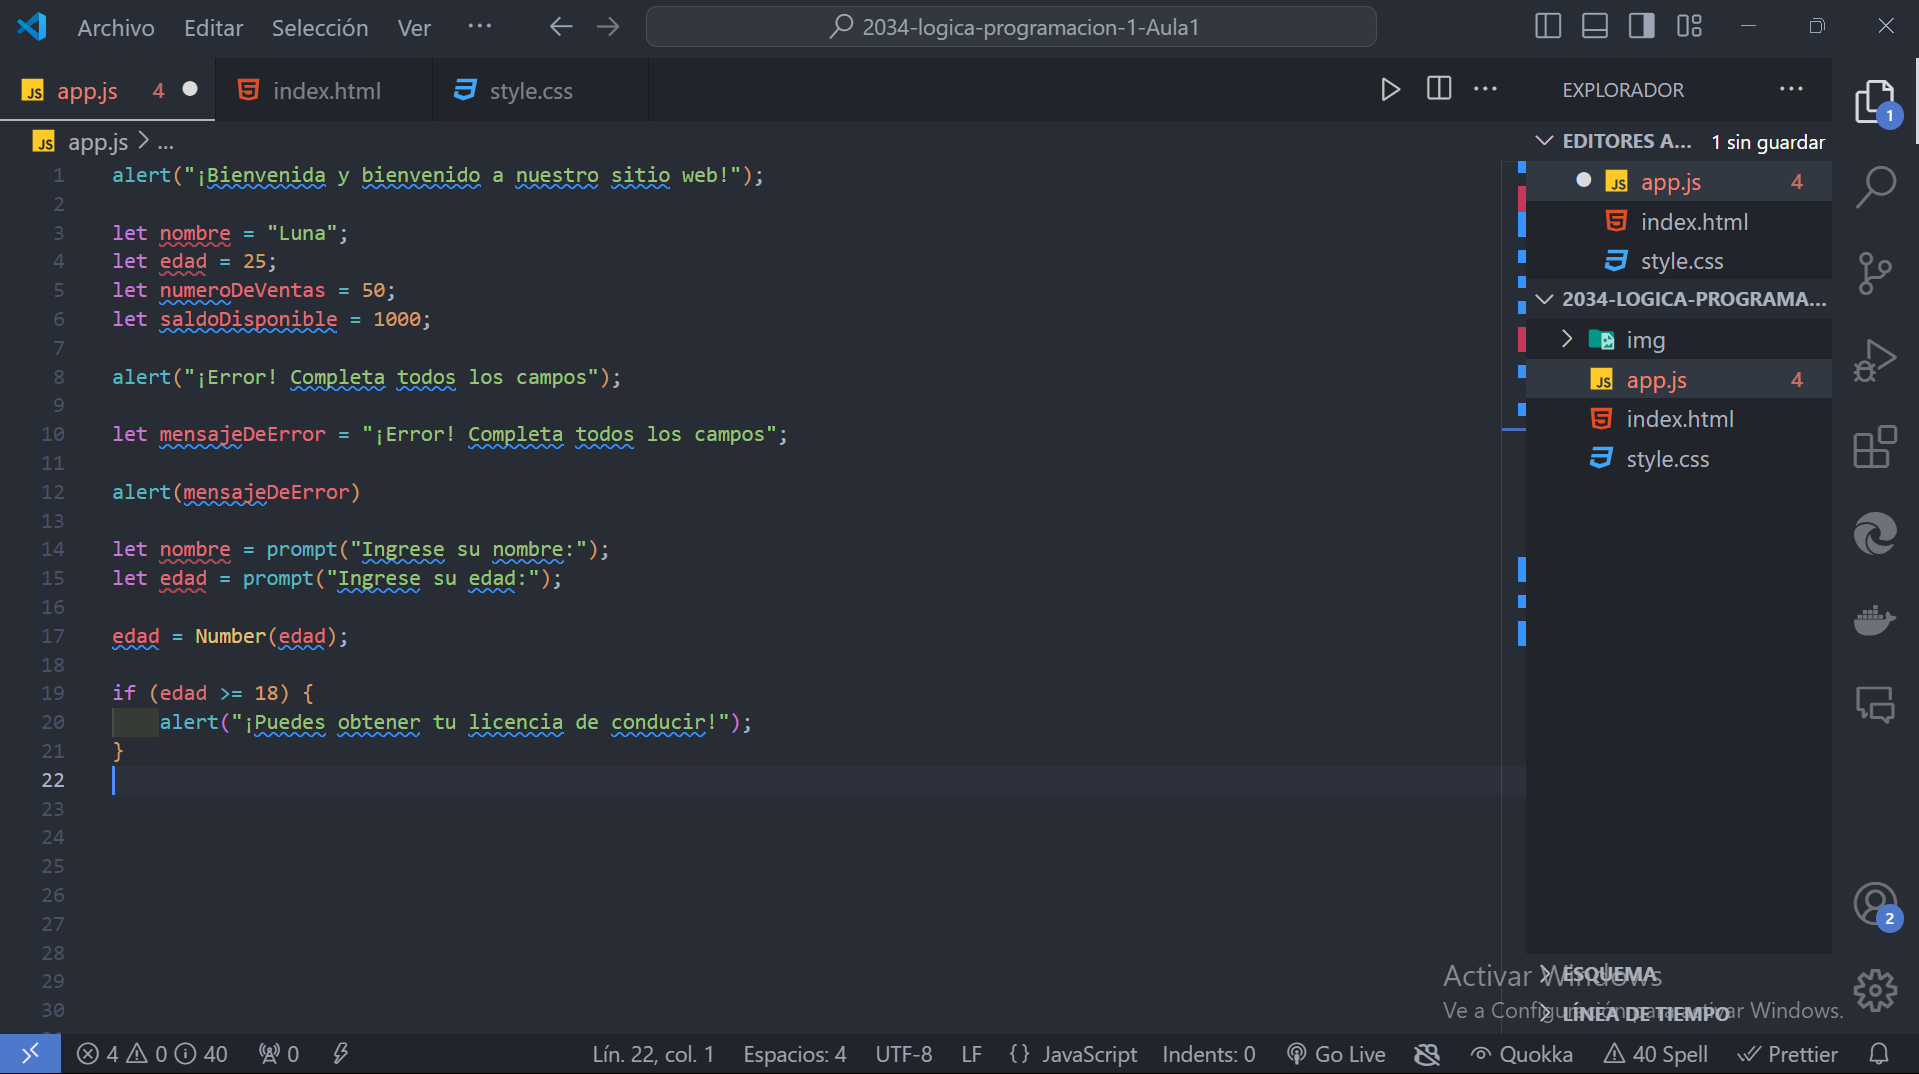
Task: Start Go Live server from status bar
Action: pyautogui.click(x=1336, y=1053)
